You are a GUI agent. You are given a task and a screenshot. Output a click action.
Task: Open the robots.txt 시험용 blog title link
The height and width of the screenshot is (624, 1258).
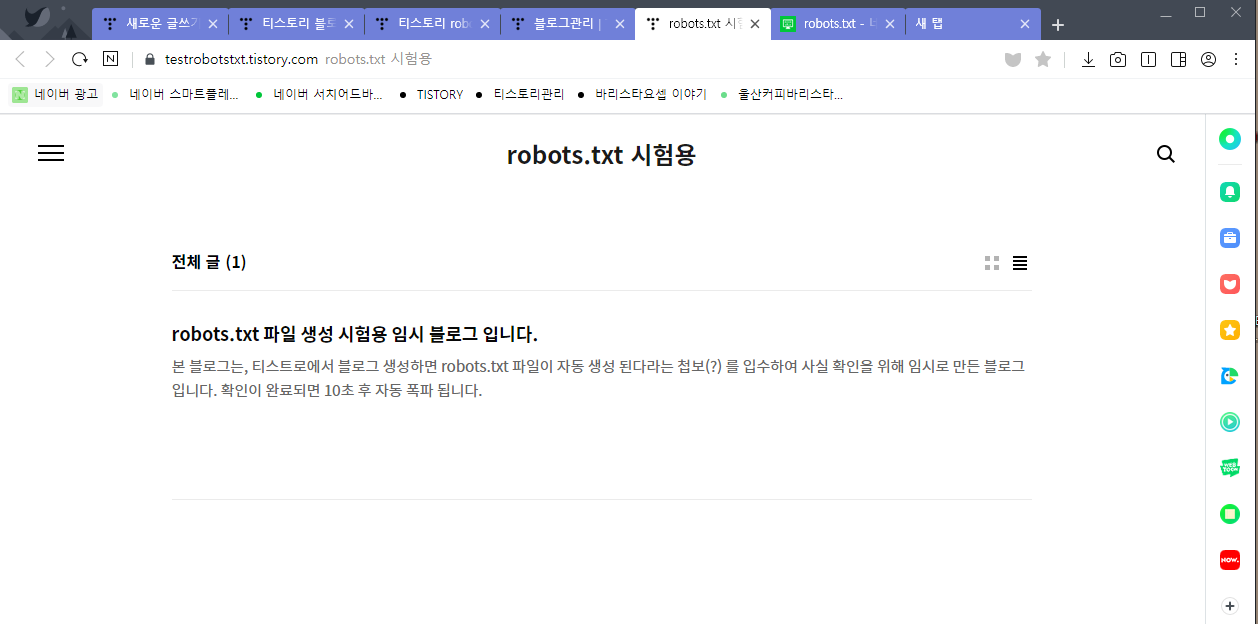601,155
